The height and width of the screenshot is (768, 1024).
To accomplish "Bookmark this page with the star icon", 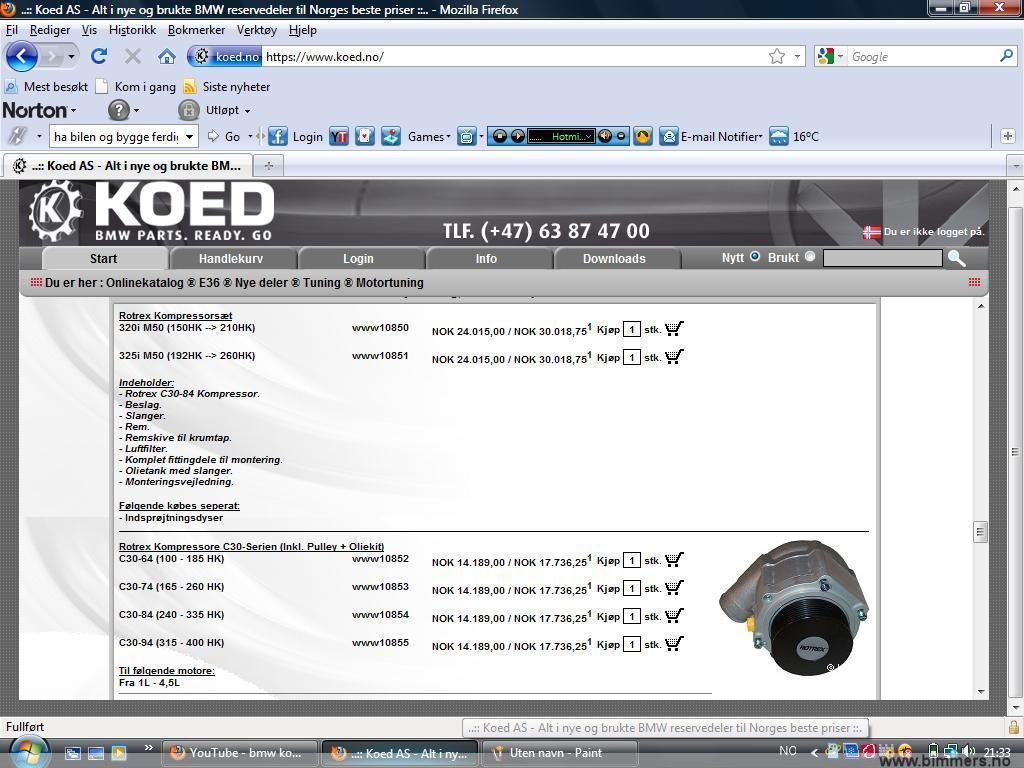I will (x=776, y=57).
